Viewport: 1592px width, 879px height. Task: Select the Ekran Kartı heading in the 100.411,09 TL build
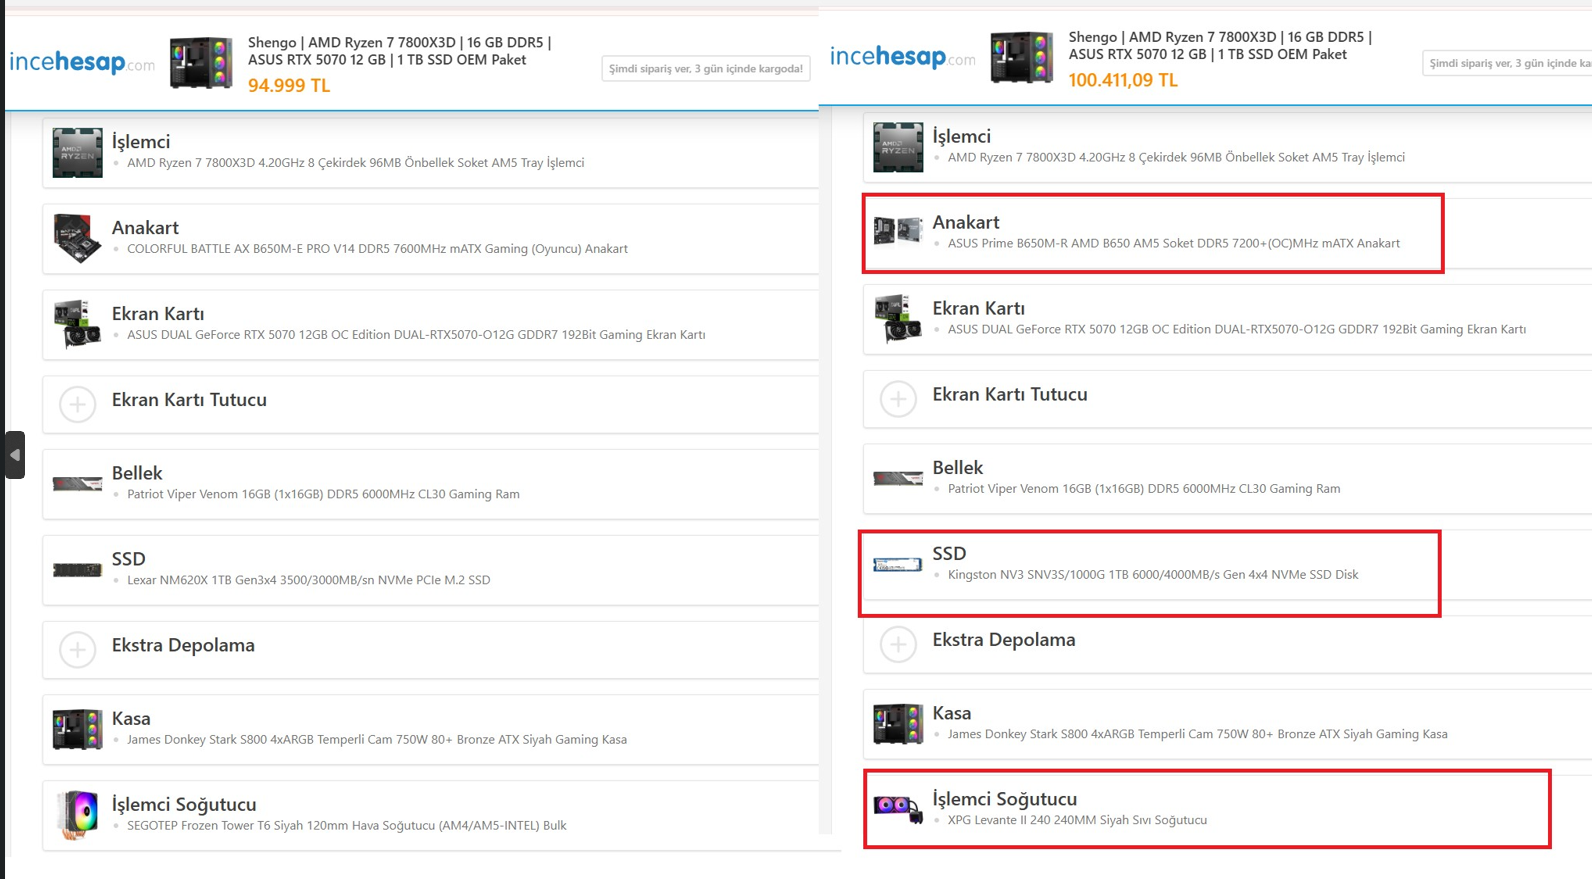tap(979, 308)
